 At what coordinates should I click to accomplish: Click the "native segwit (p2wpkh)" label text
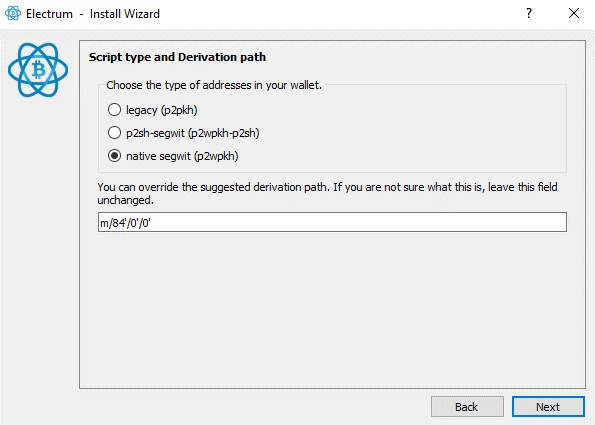(182, 156)
